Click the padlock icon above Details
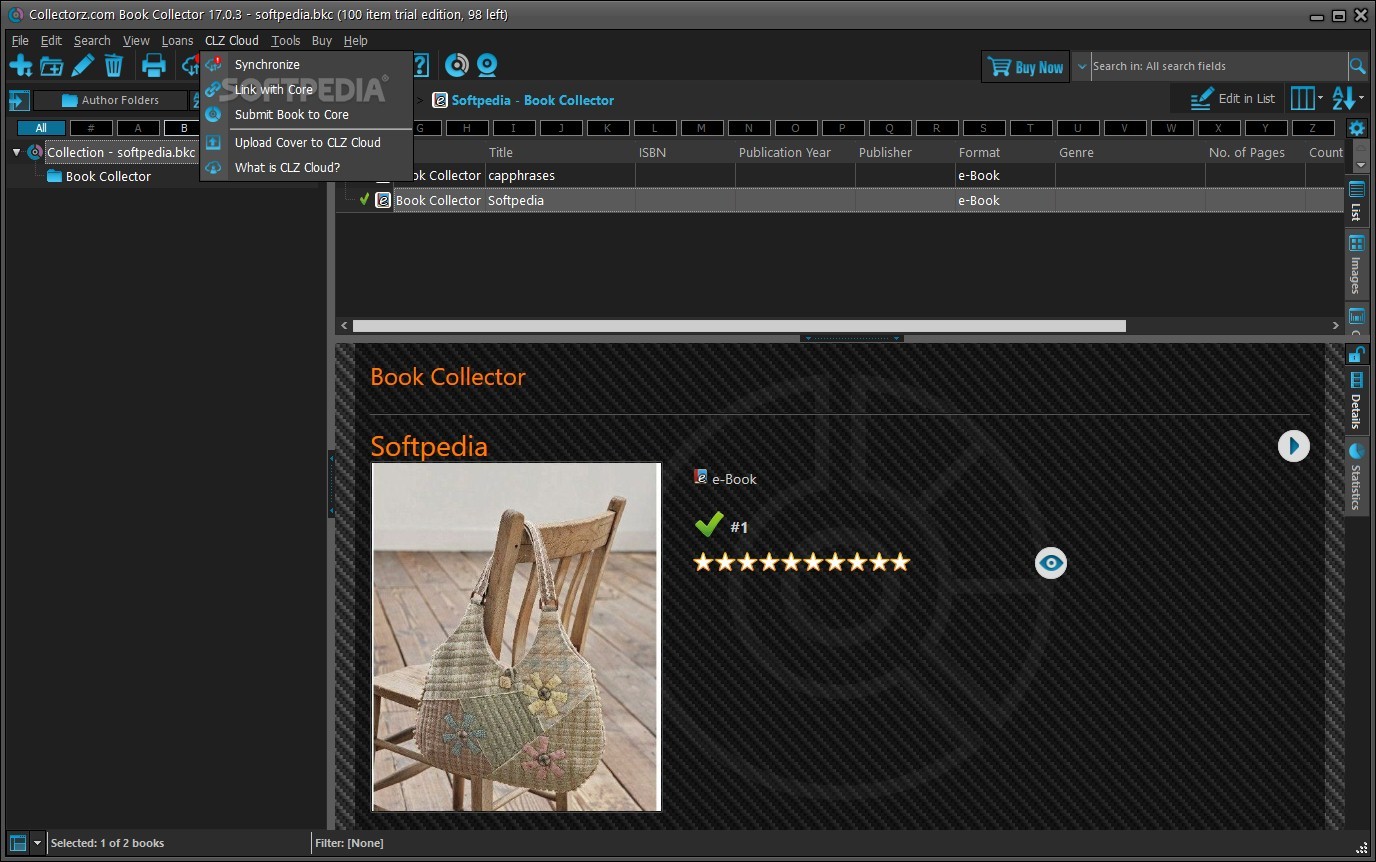The height and width of the screenshot is (862, 1376). 1356,353
